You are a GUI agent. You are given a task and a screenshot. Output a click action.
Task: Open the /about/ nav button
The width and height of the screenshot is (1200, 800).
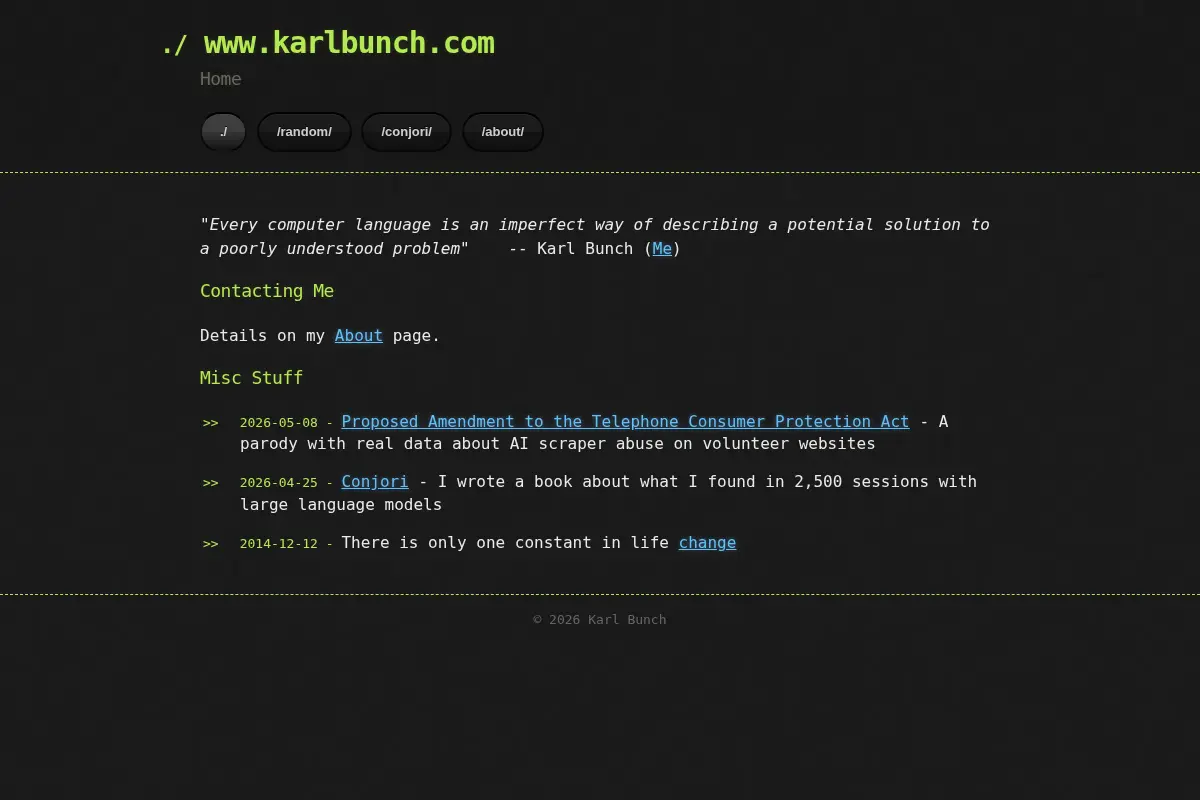coord(503,132)
